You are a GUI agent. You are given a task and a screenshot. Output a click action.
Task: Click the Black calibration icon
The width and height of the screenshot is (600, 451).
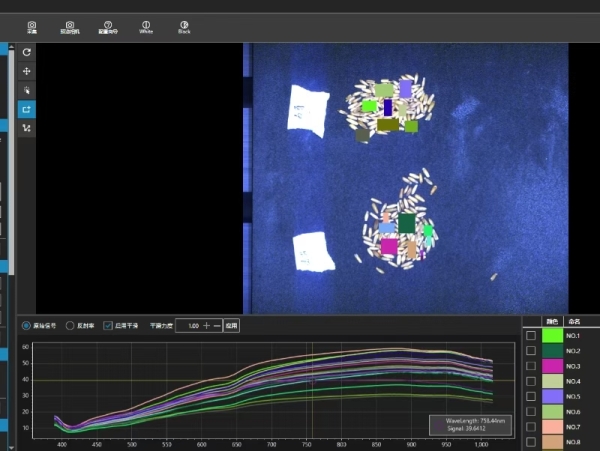pos(184,25)
